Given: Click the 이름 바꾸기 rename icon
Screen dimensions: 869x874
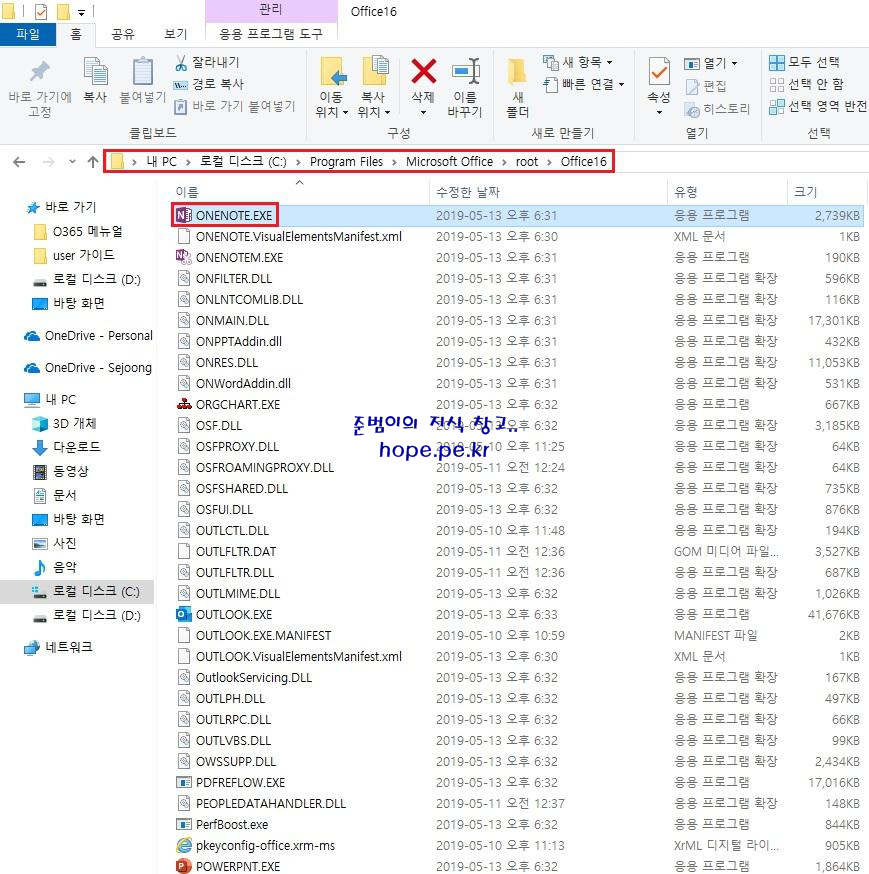Looking at the screenshot, I should coord(465,71).
